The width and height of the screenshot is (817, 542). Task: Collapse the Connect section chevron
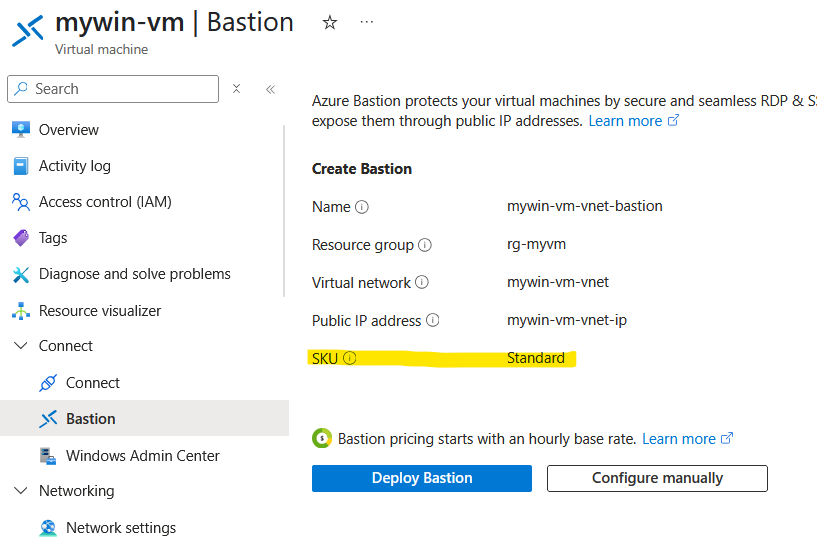[21, 346]
